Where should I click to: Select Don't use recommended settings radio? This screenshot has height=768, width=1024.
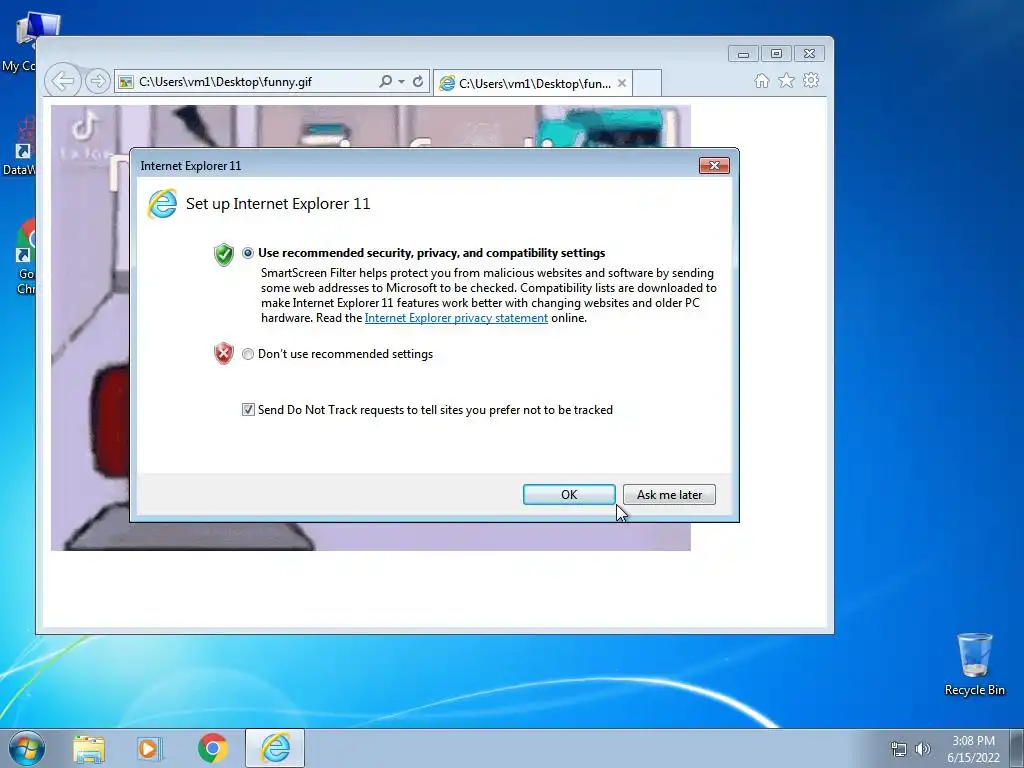point(248,354)
